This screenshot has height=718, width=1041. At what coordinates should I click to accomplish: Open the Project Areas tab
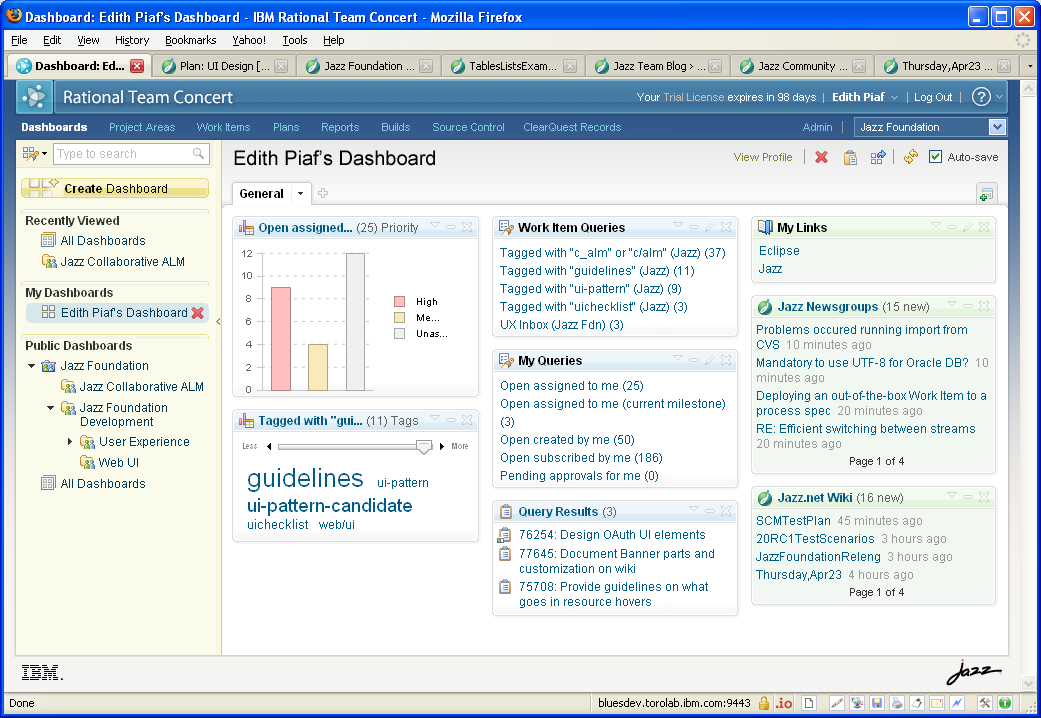[x=142, y=127]
